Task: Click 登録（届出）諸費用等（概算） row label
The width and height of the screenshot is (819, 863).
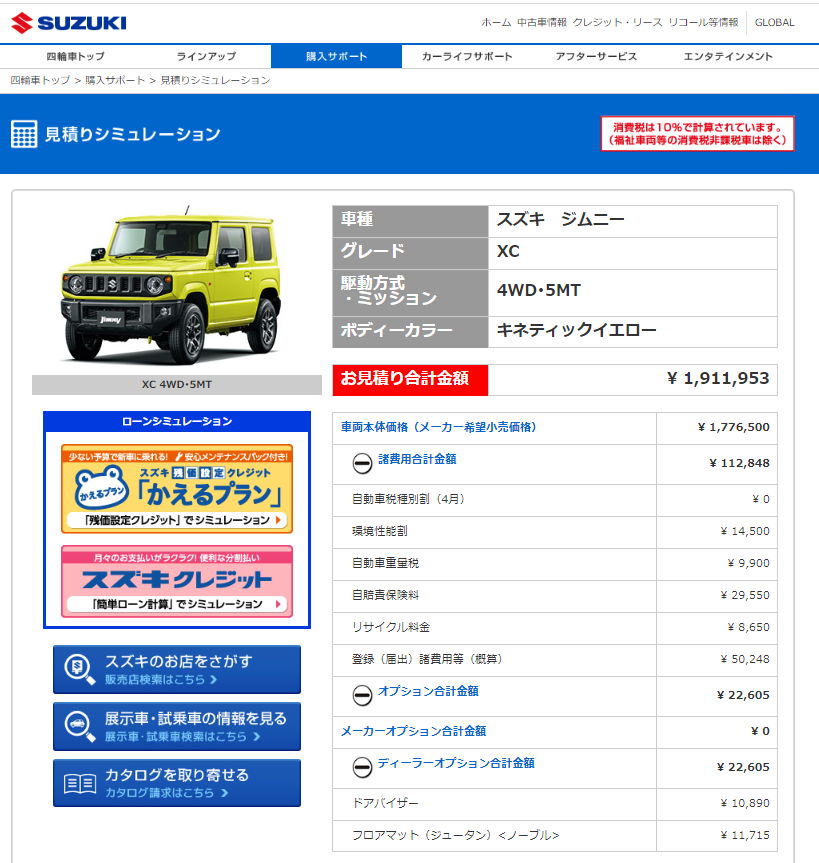Action: (x=427, y=659)
